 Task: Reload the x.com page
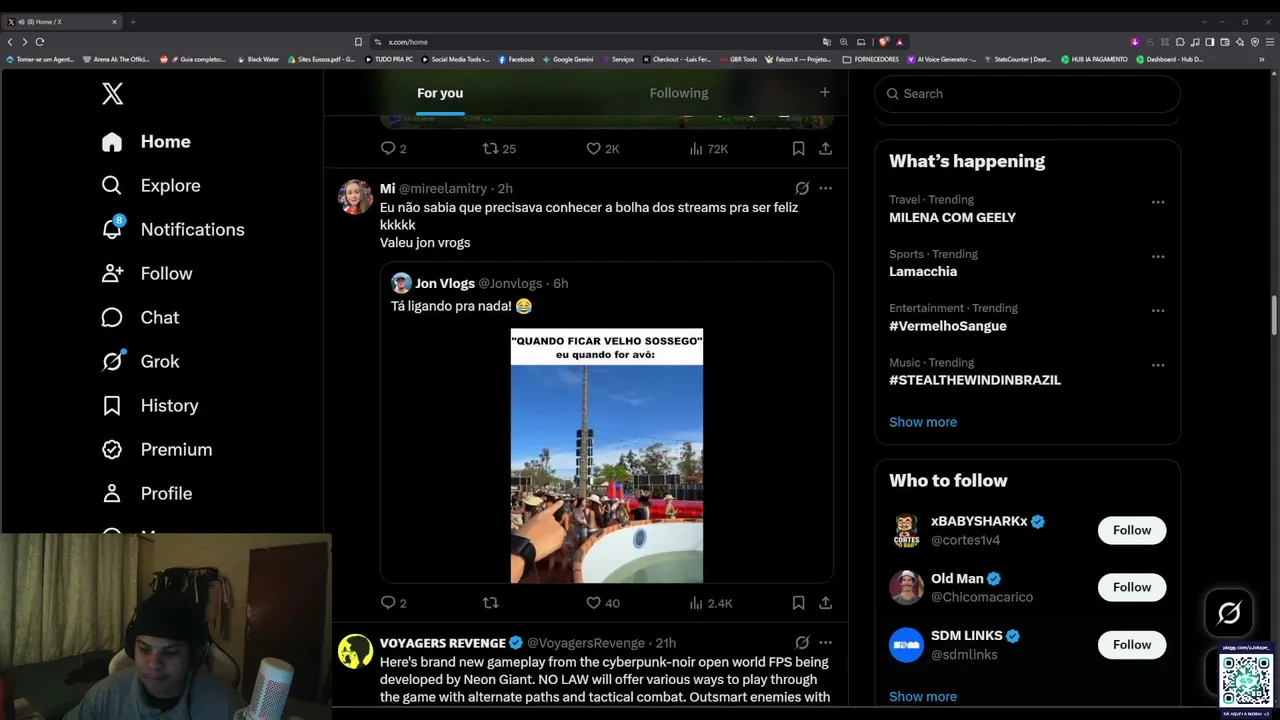pyautogui.click(x=40, y=42)
